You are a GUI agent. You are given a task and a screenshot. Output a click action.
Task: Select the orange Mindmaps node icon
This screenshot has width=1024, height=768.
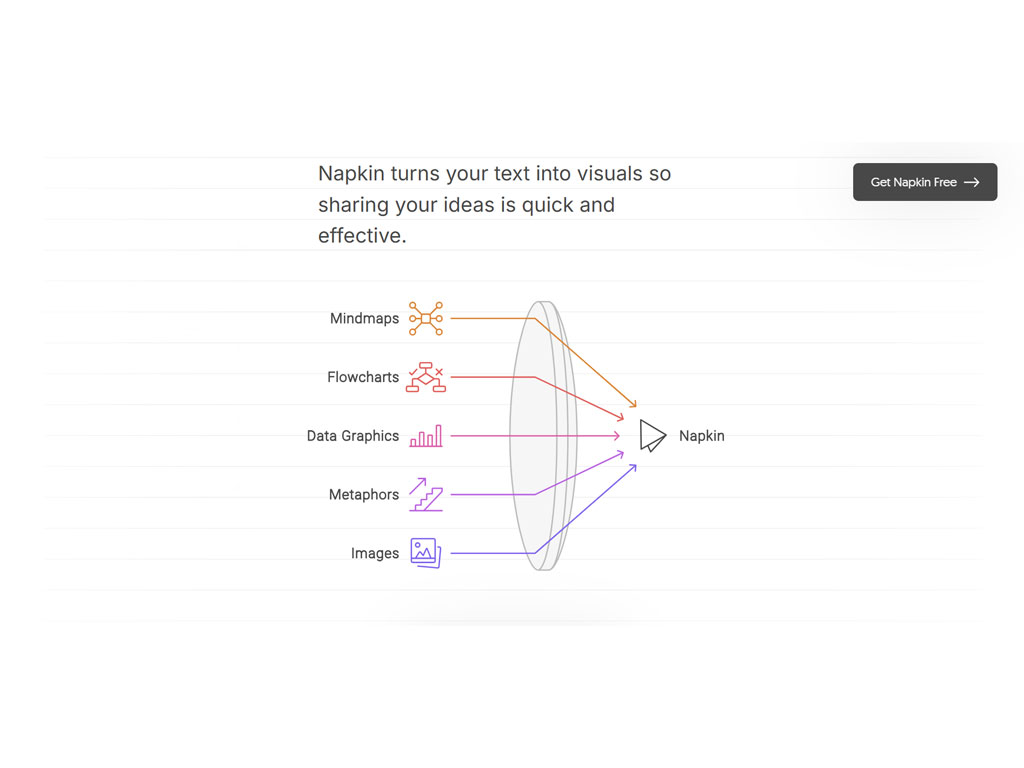(426, 318)
